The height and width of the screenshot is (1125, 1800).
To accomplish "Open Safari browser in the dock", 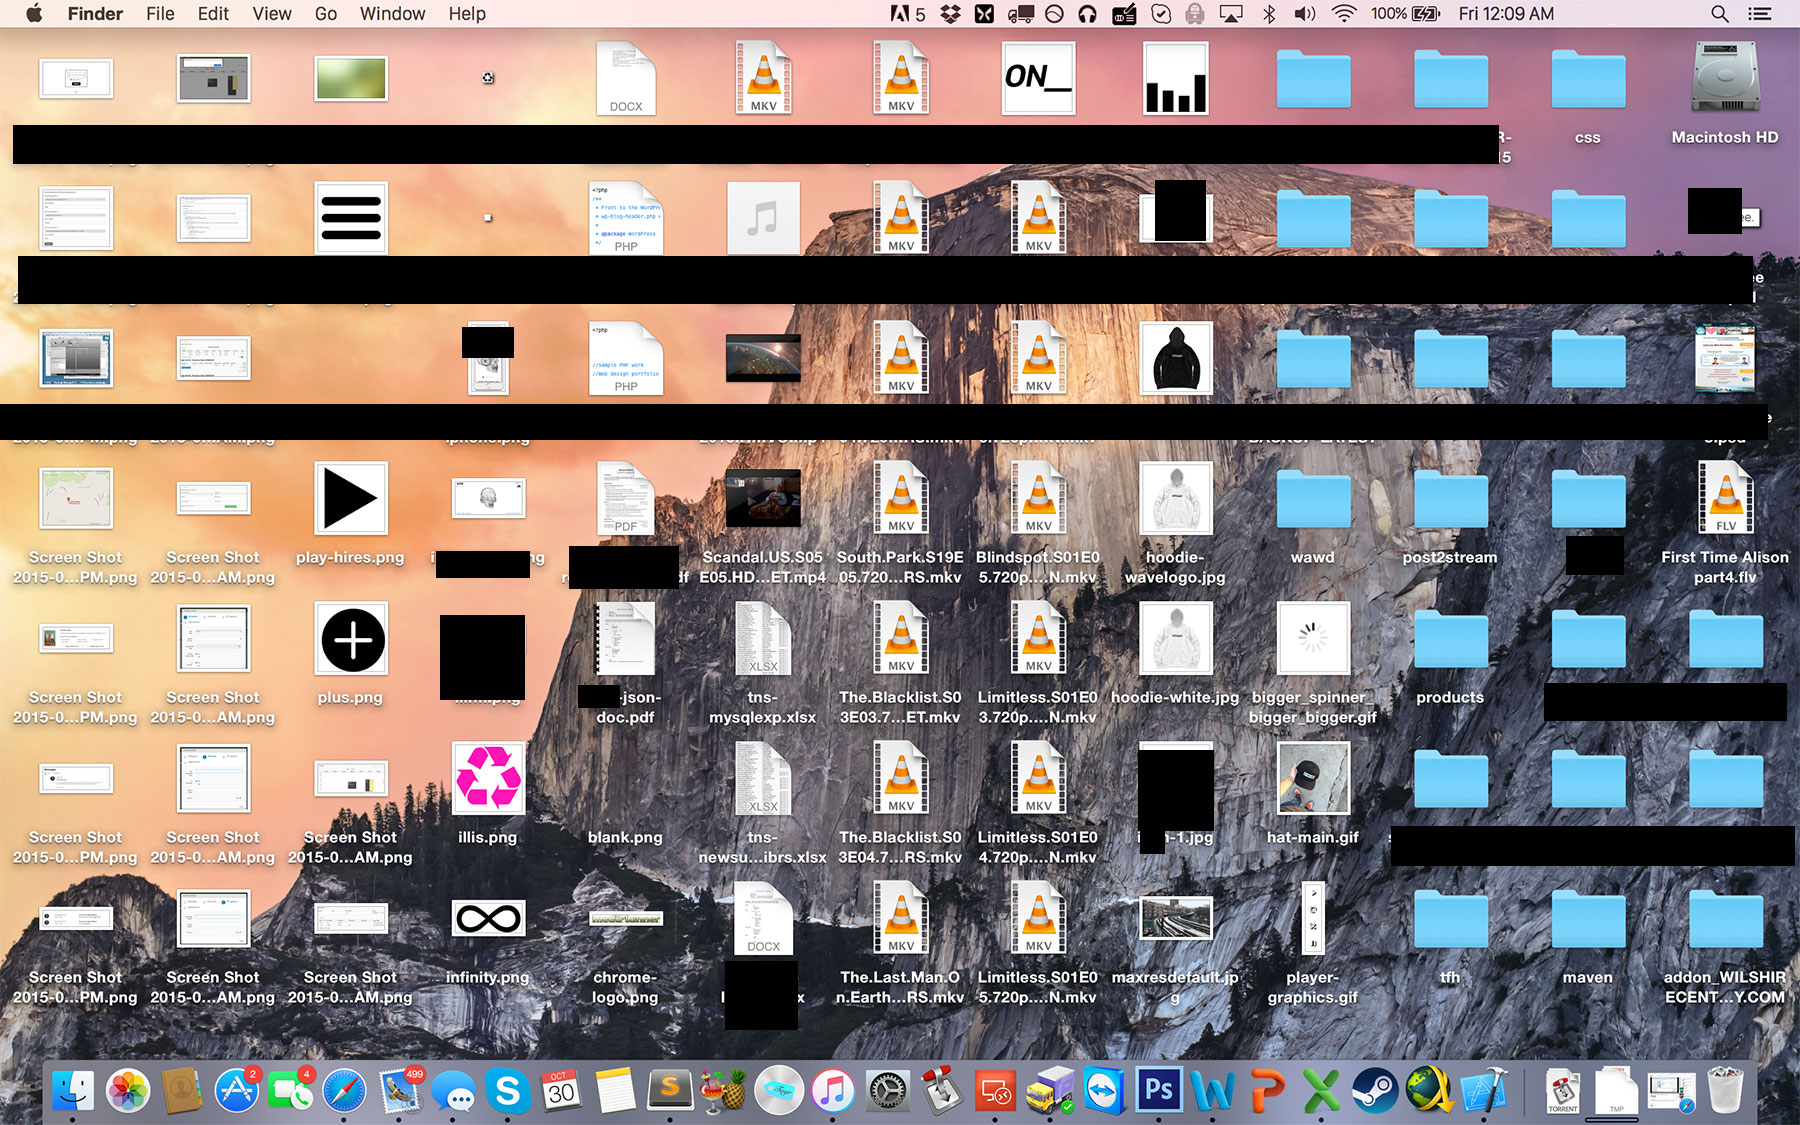I will (345, 1090).
